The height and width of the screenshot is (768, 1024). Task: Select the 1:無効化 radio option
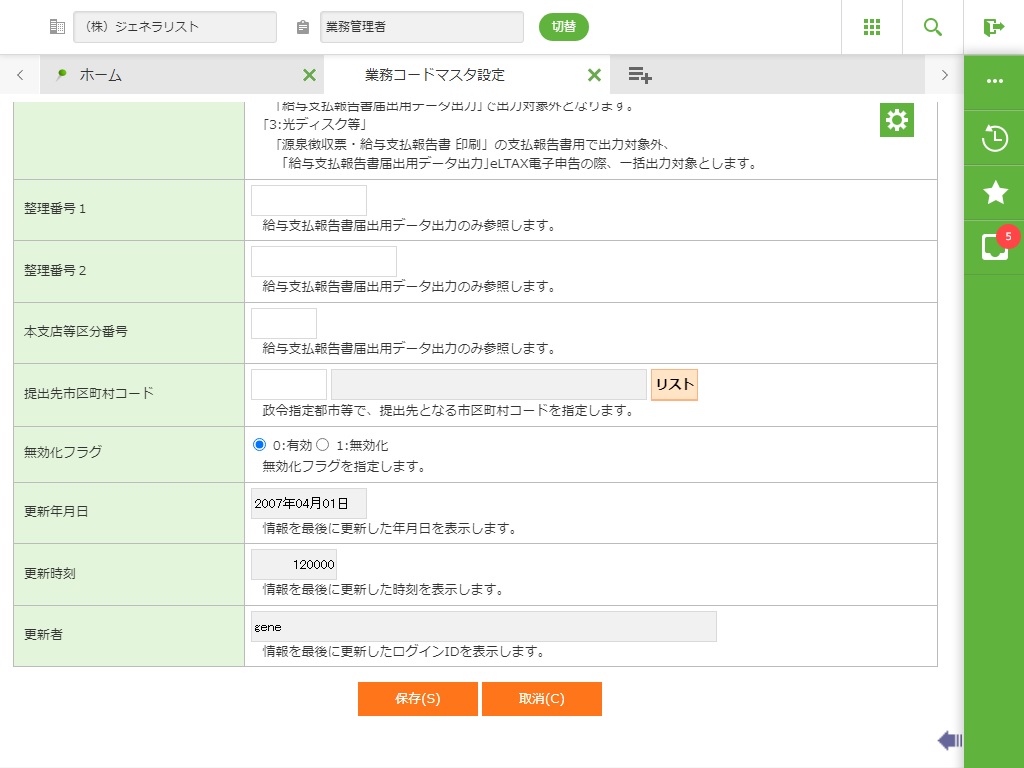click(323, 445)
